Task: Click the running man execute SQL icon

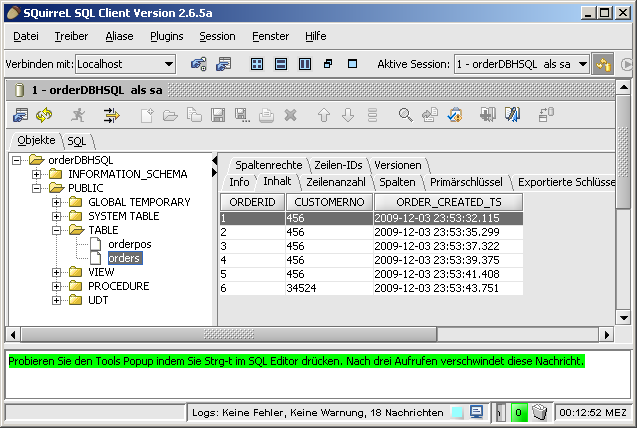Action: [78, 115]
